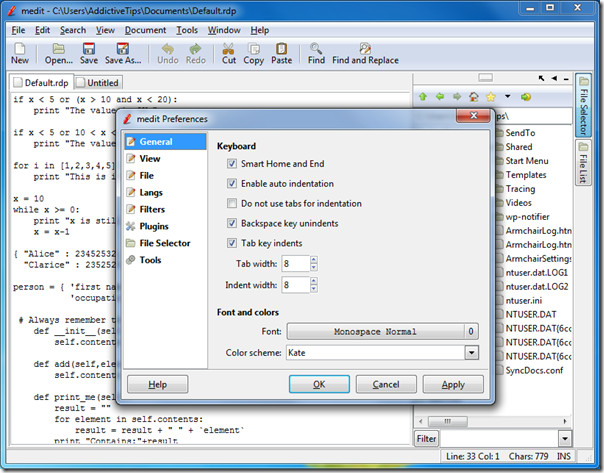Click the Indent width input field

coord(295,285)
